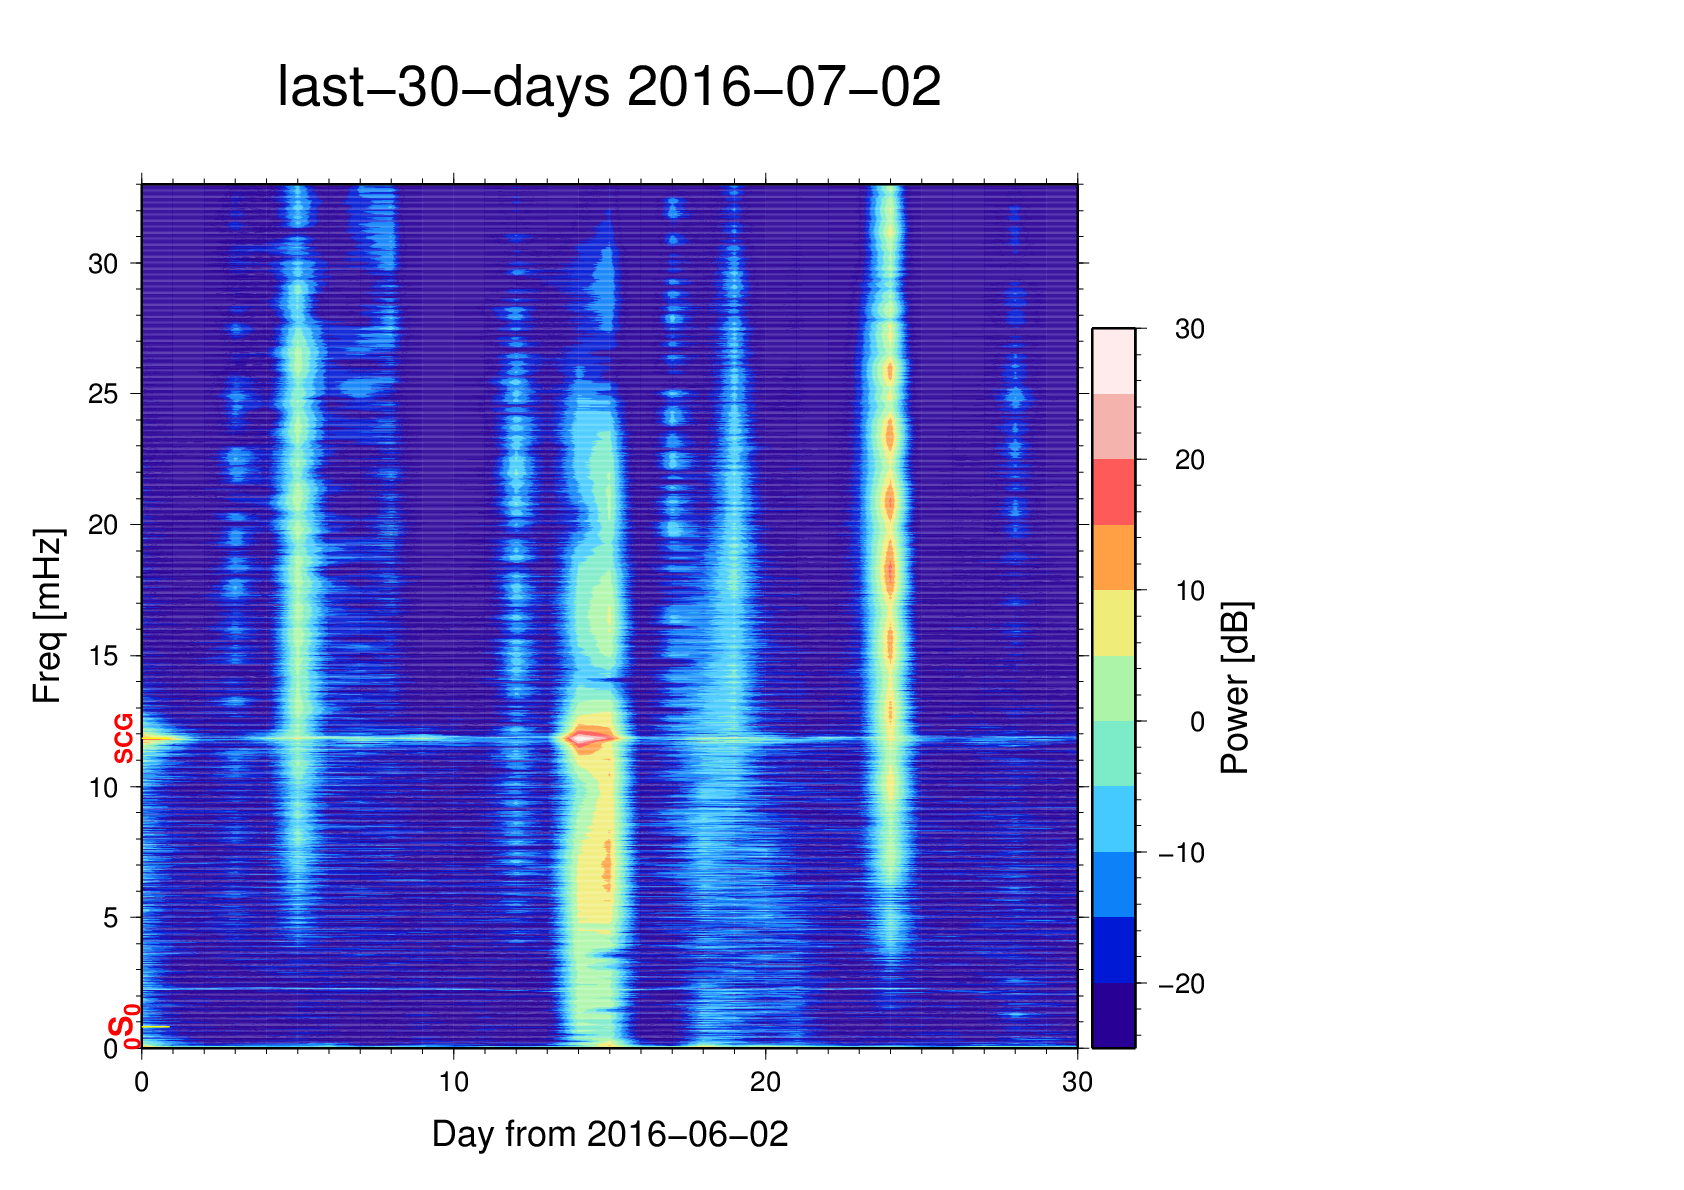1684x1190 pixels.
Task: Click the white peak on the SCG line
Action: 588,739
